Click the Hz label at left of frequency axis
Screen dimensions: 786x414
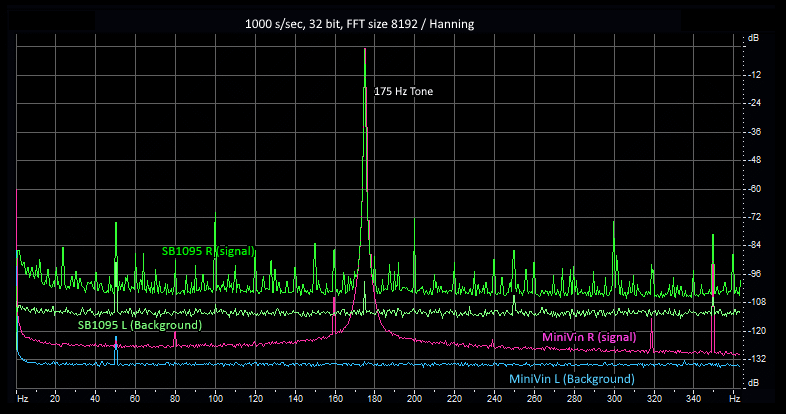point(21,398)
